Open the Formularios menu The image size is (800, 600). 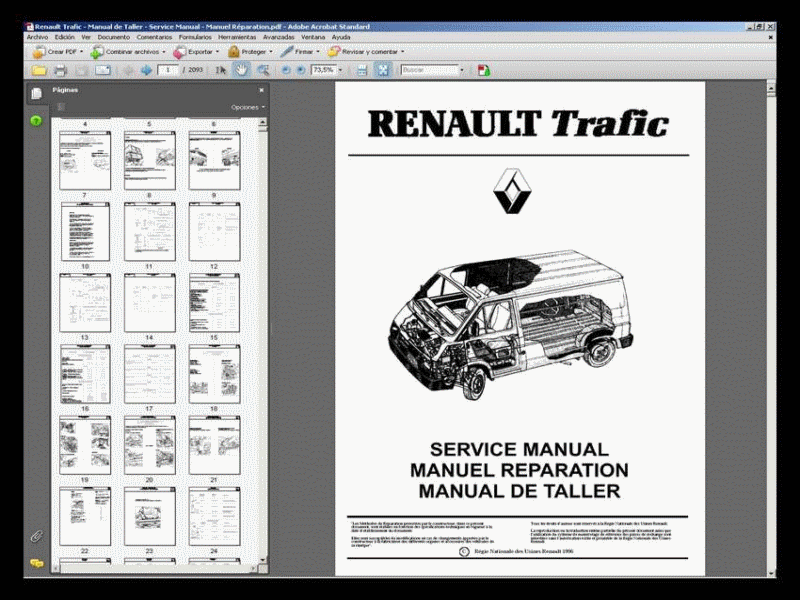tap(195, 37)
